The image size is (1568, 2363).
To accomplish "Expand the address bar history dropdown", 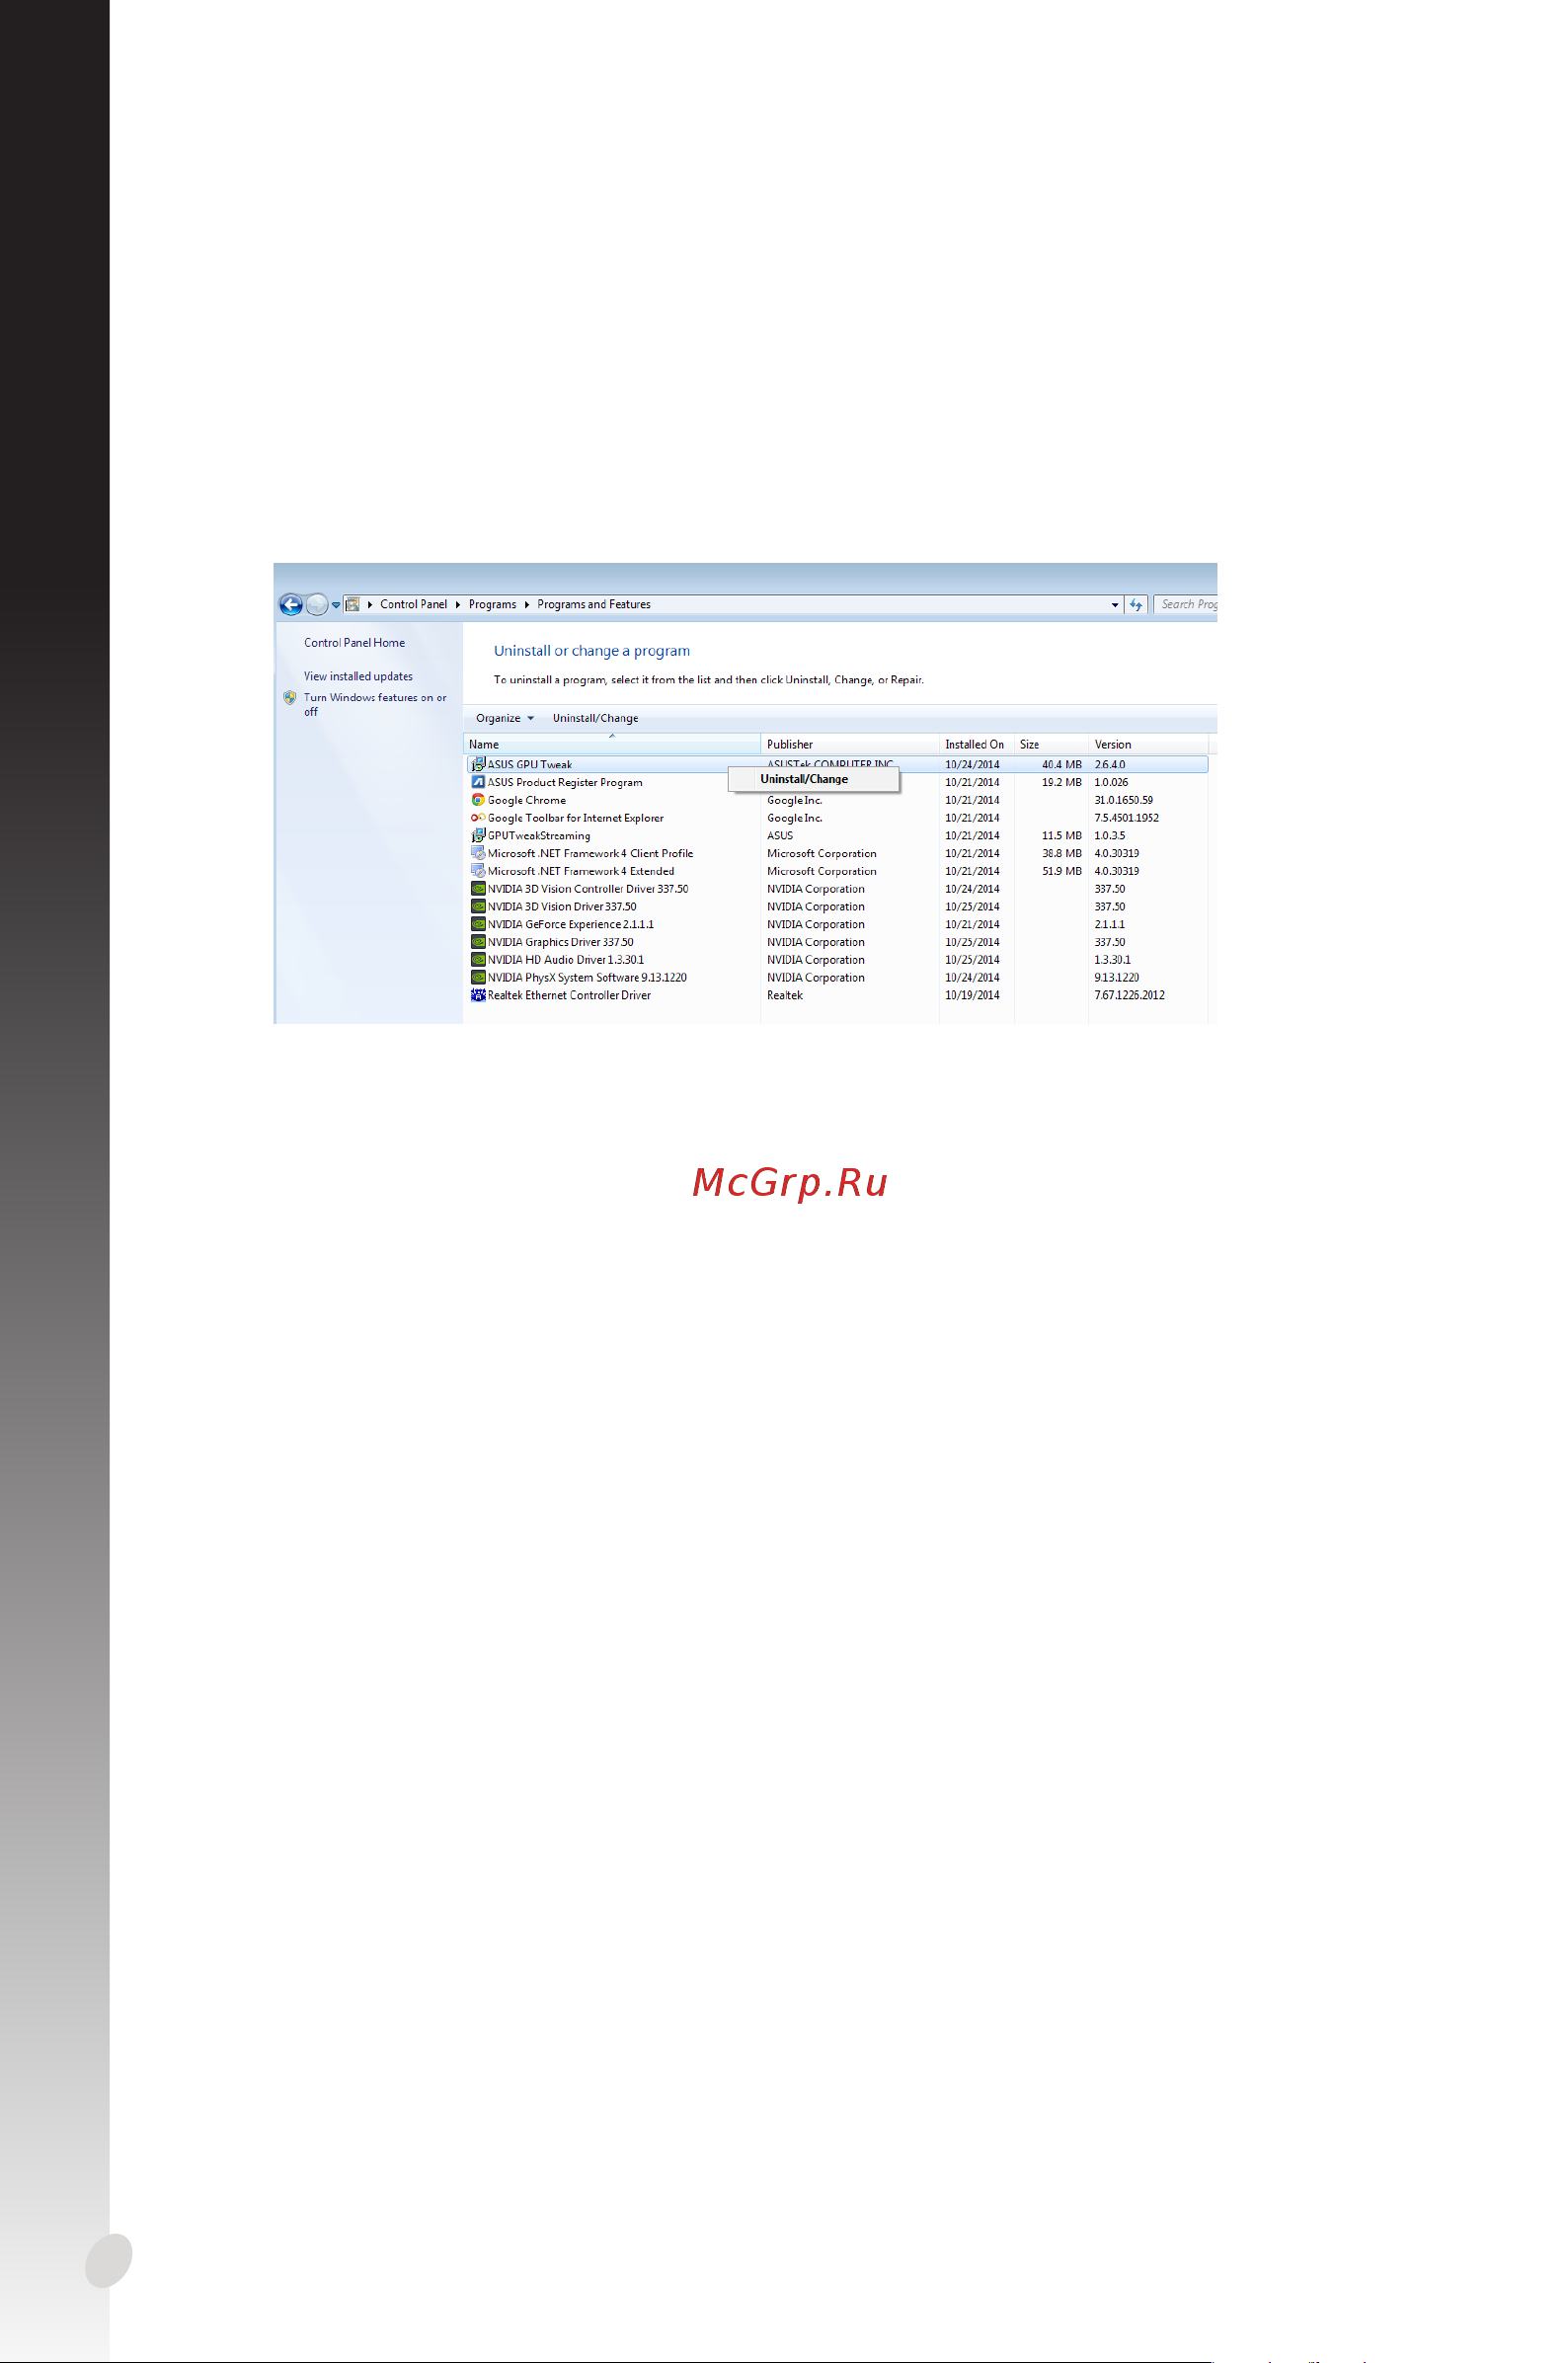I will coord(1115,605).
